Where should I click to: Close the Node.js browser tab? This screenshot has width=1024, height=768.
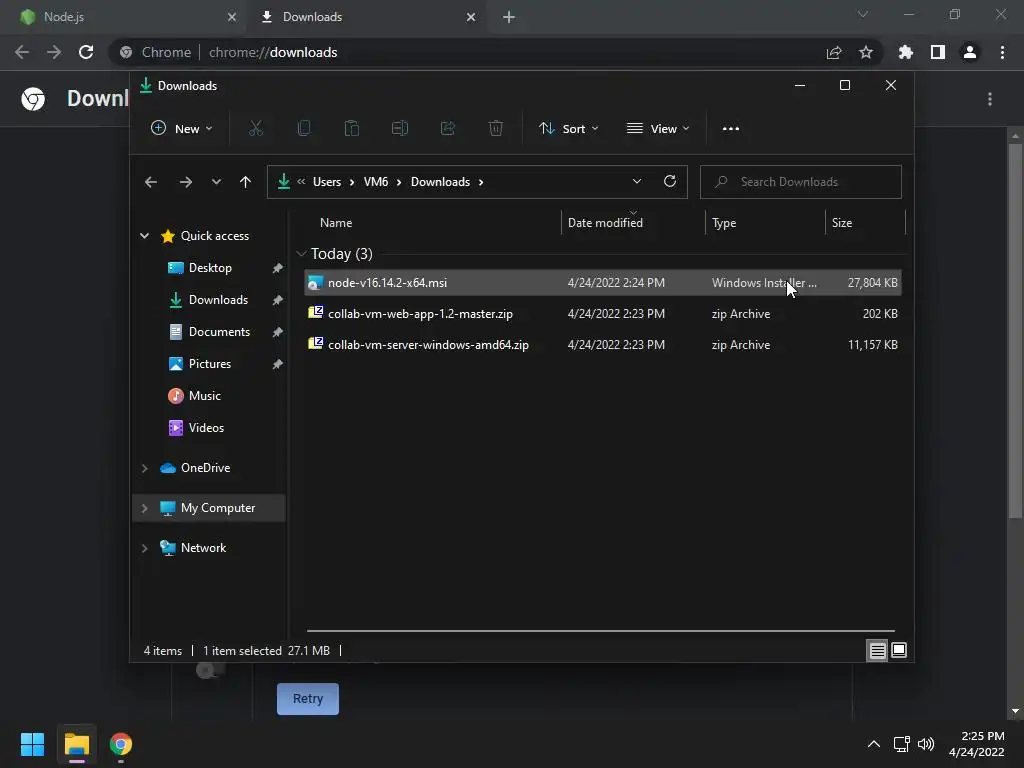(x=231, y=17)
